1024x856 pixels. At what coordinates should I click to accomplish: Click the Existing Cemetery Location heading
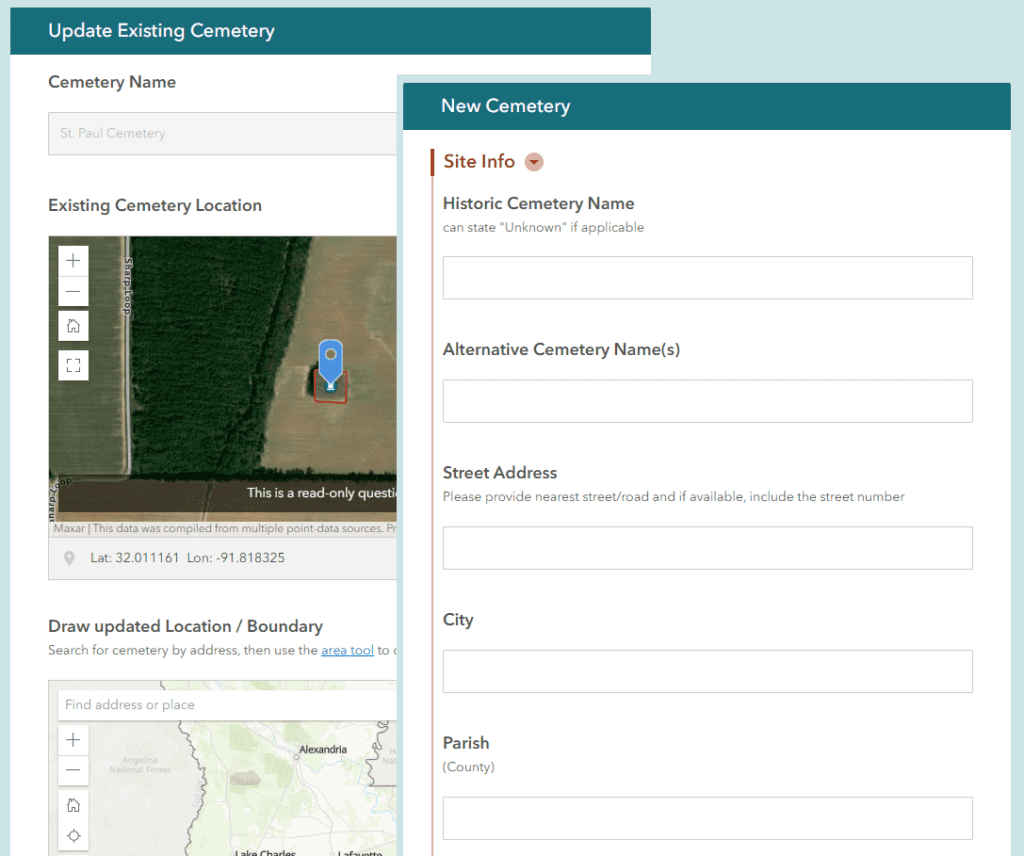(x=155, y=206)
